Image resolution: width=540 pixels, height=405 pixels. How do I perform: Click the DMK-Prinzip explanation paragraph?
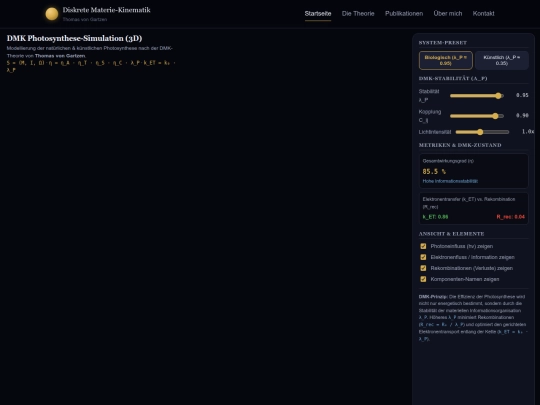(x=473, y=318)
